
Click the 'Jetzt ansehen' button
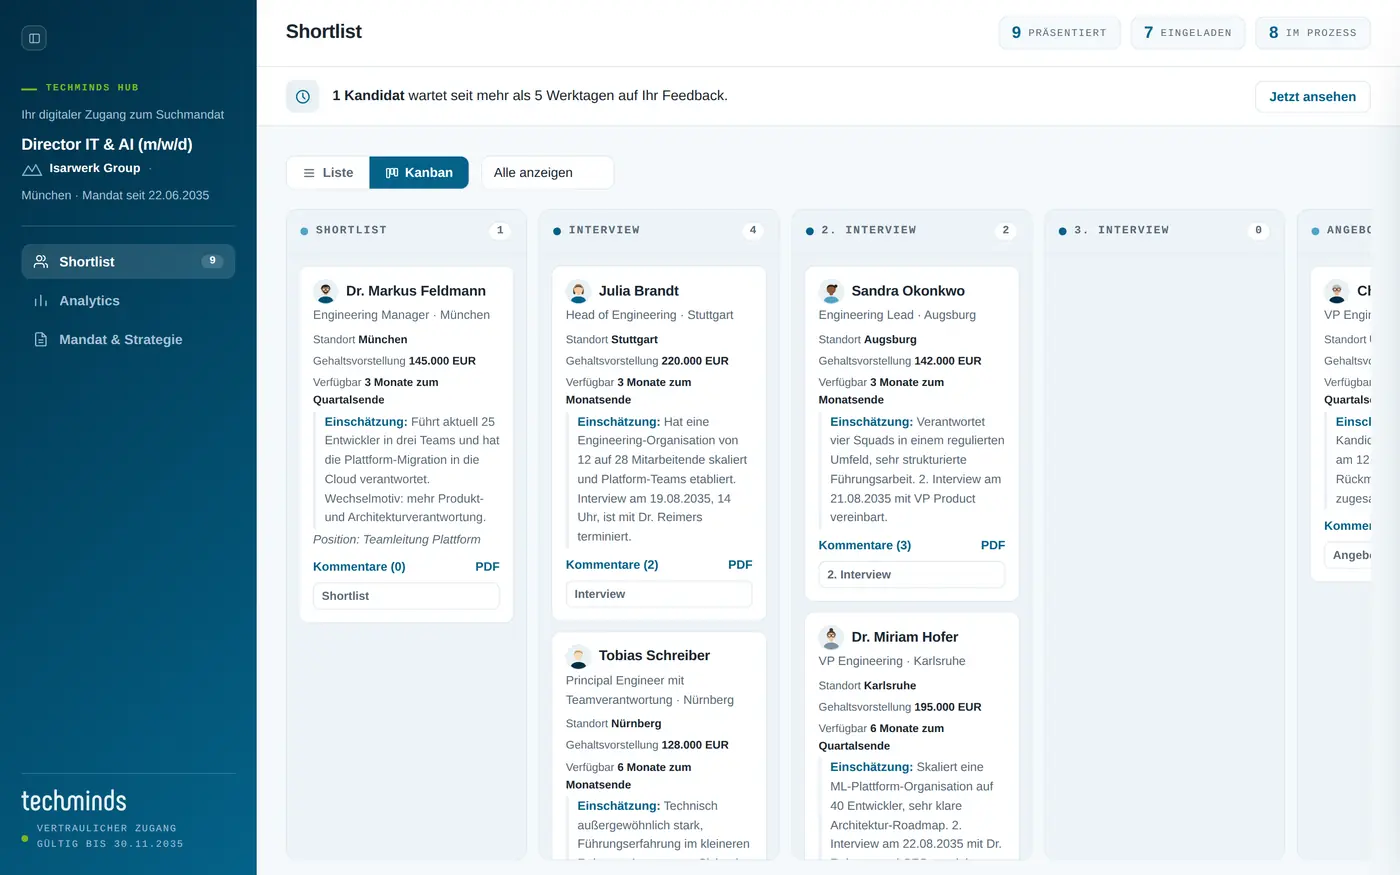pos(1313,97)
